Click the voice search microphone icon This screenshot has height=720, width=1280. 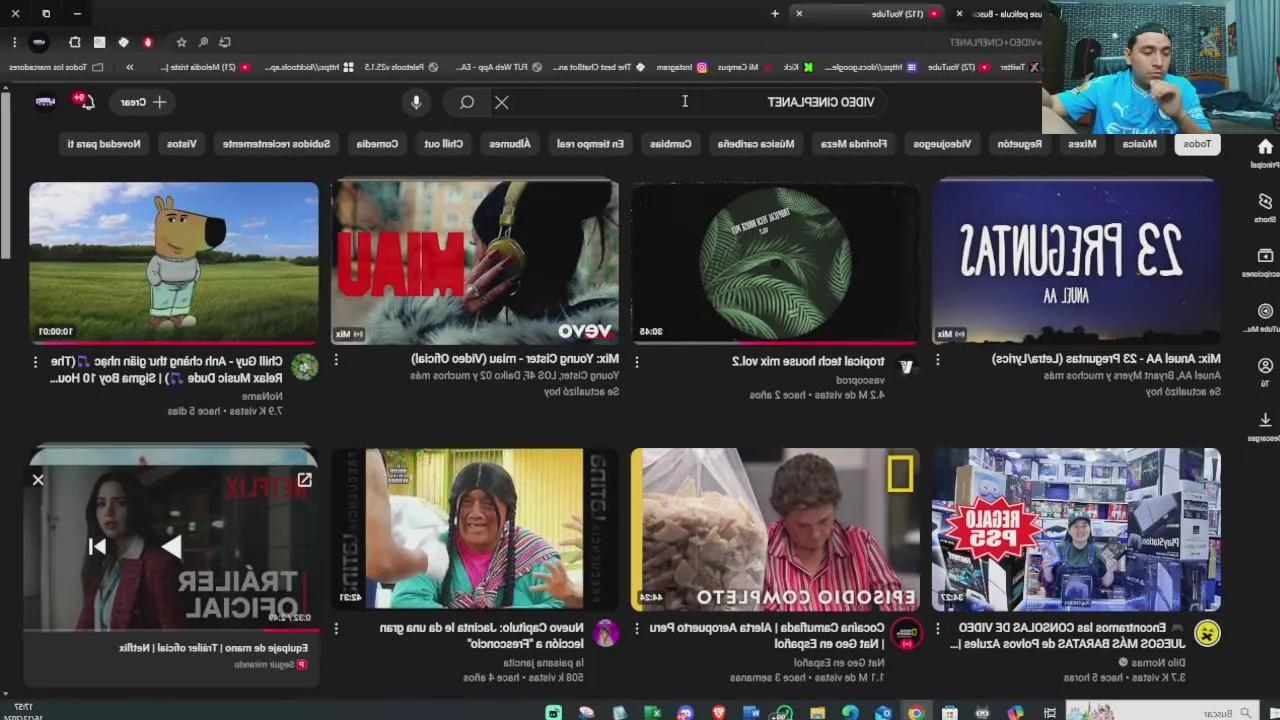point(416,102)
